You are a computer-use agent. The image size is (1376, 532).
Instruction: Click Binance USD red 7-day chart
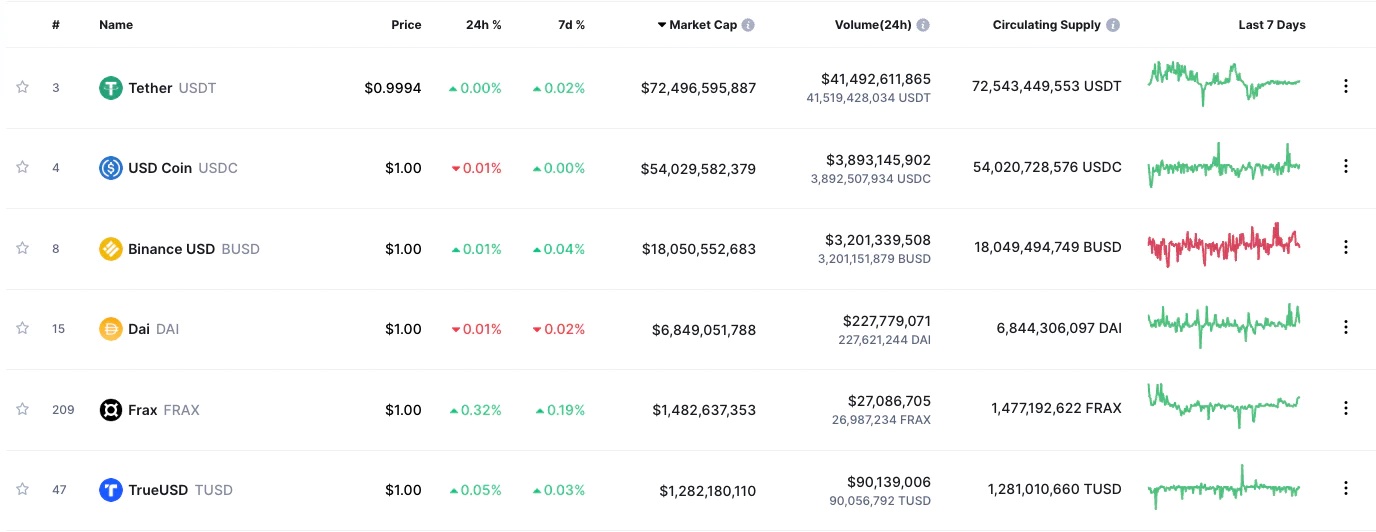[x=1224, y=244]
